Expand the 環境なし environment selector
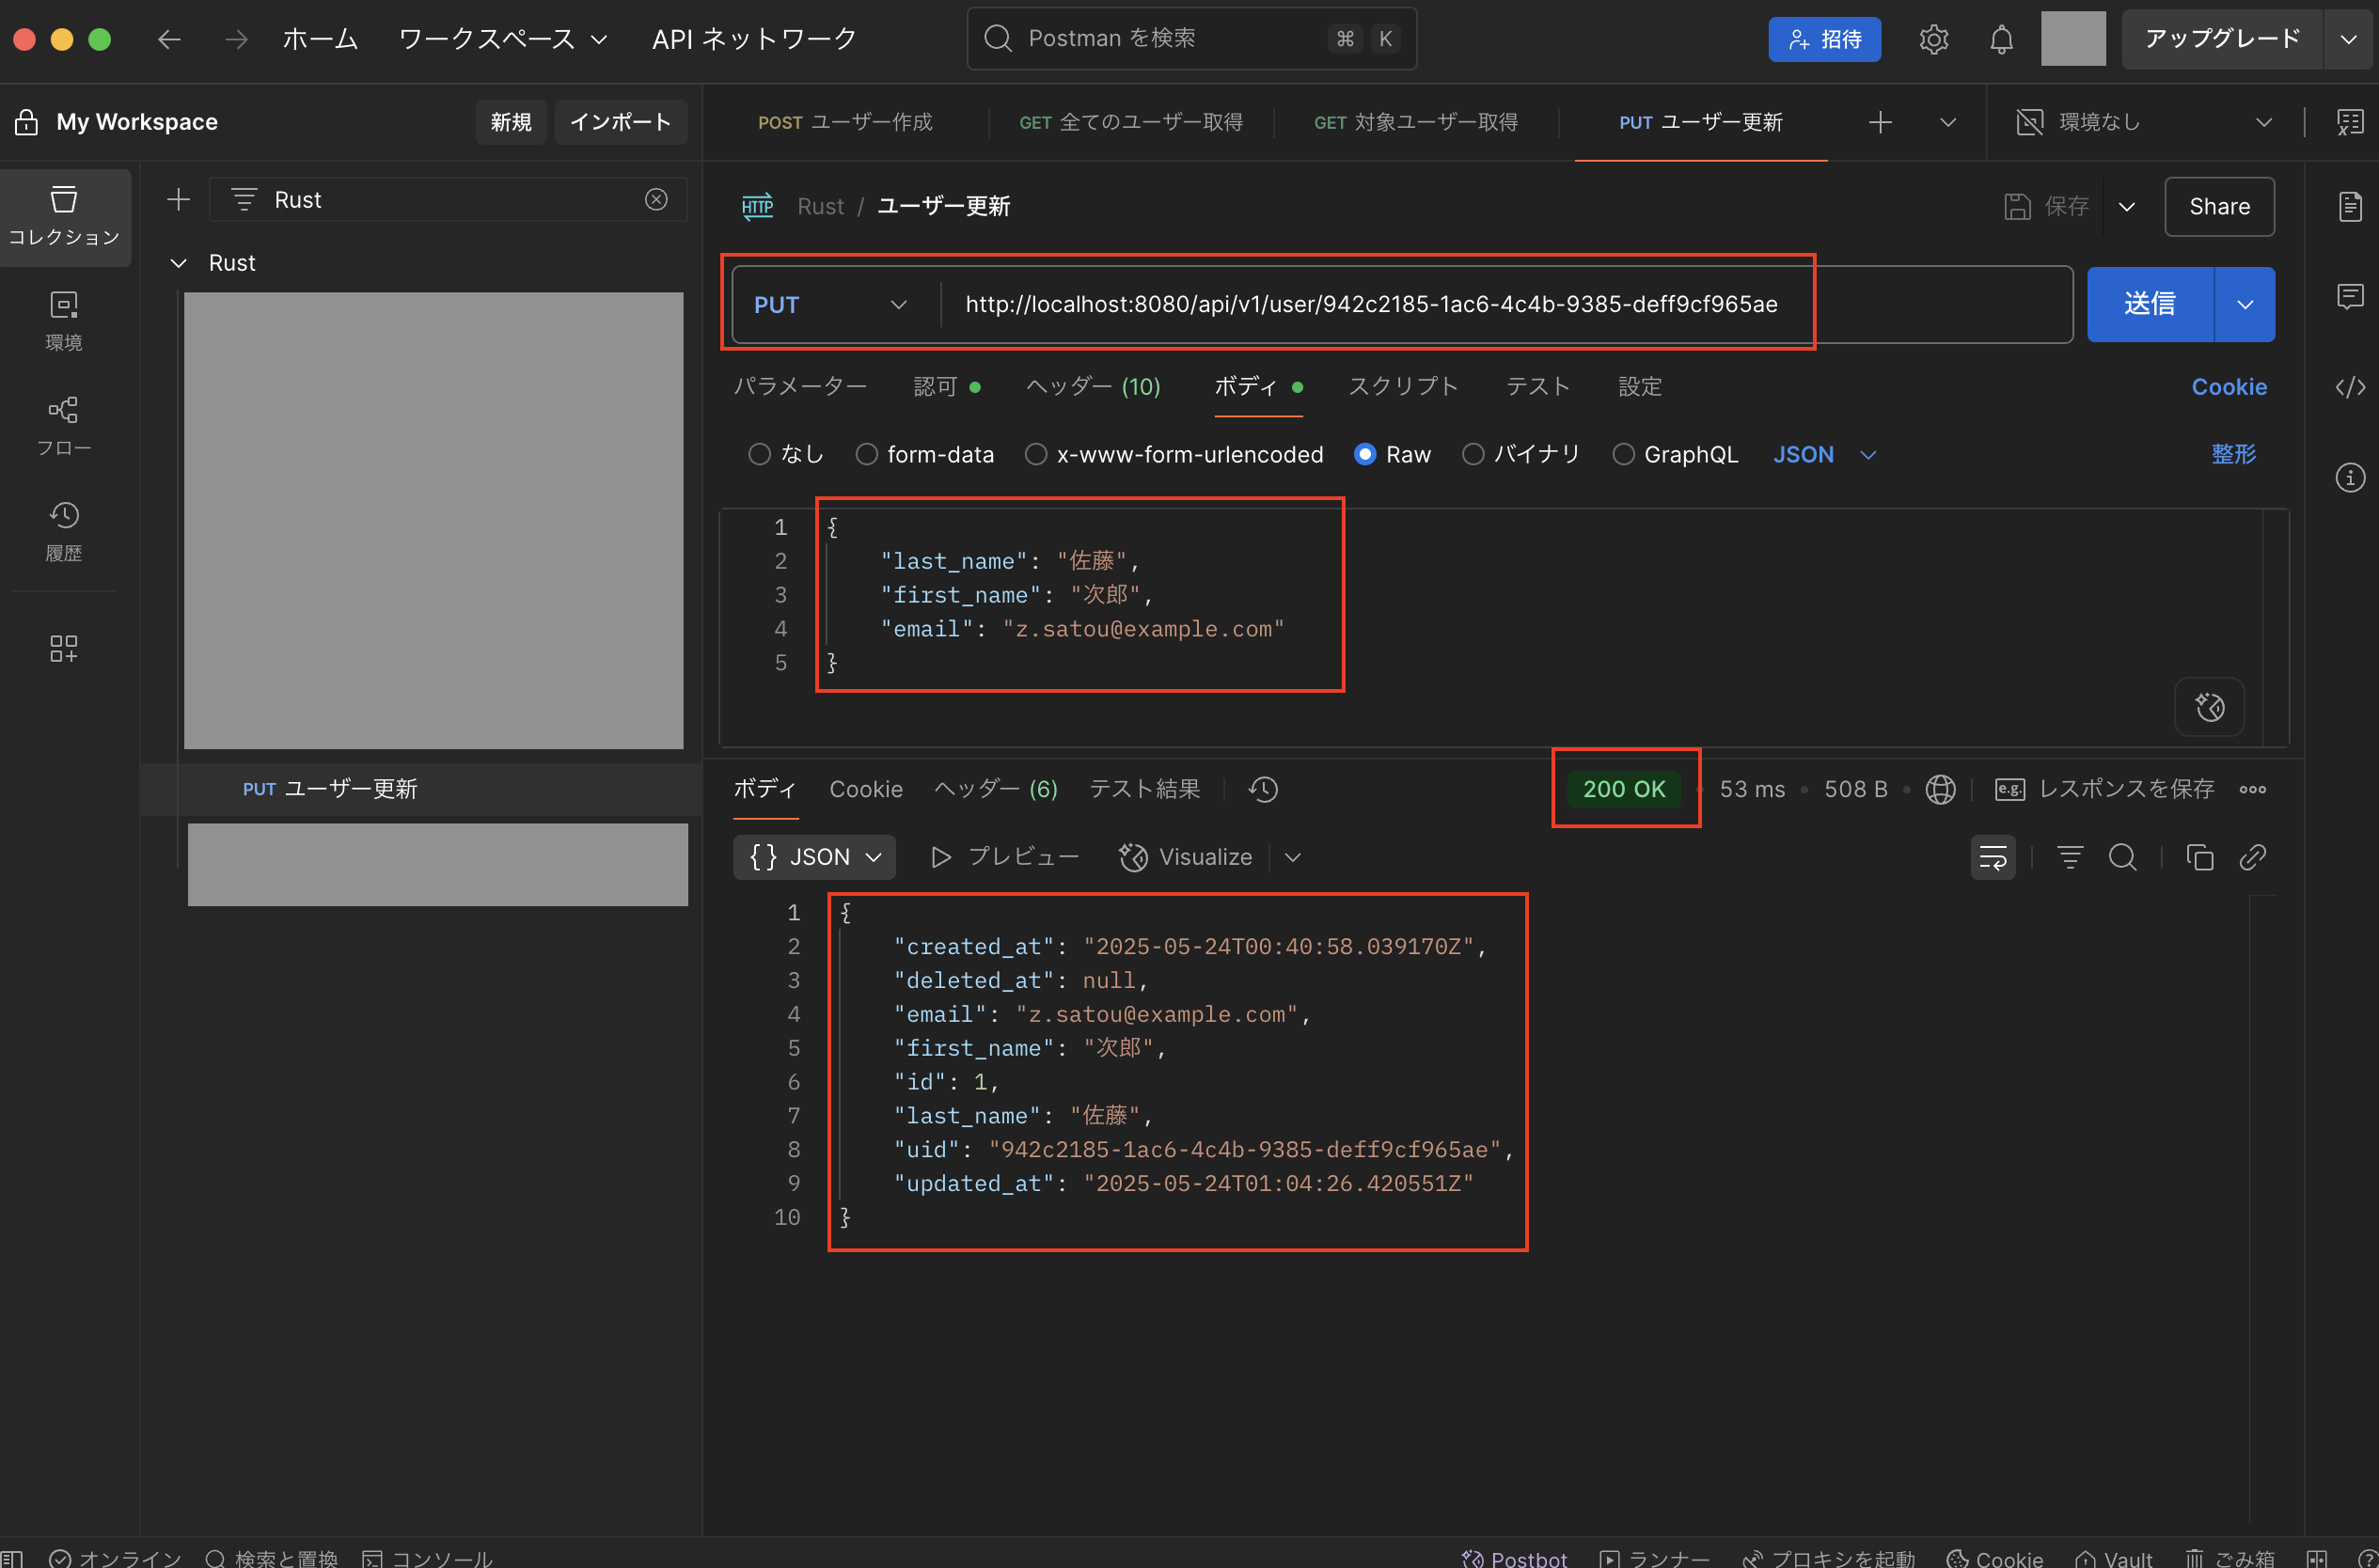Image resolution: width=2379 pixels, height=1568 pixels. click(x=2145, y=122)
